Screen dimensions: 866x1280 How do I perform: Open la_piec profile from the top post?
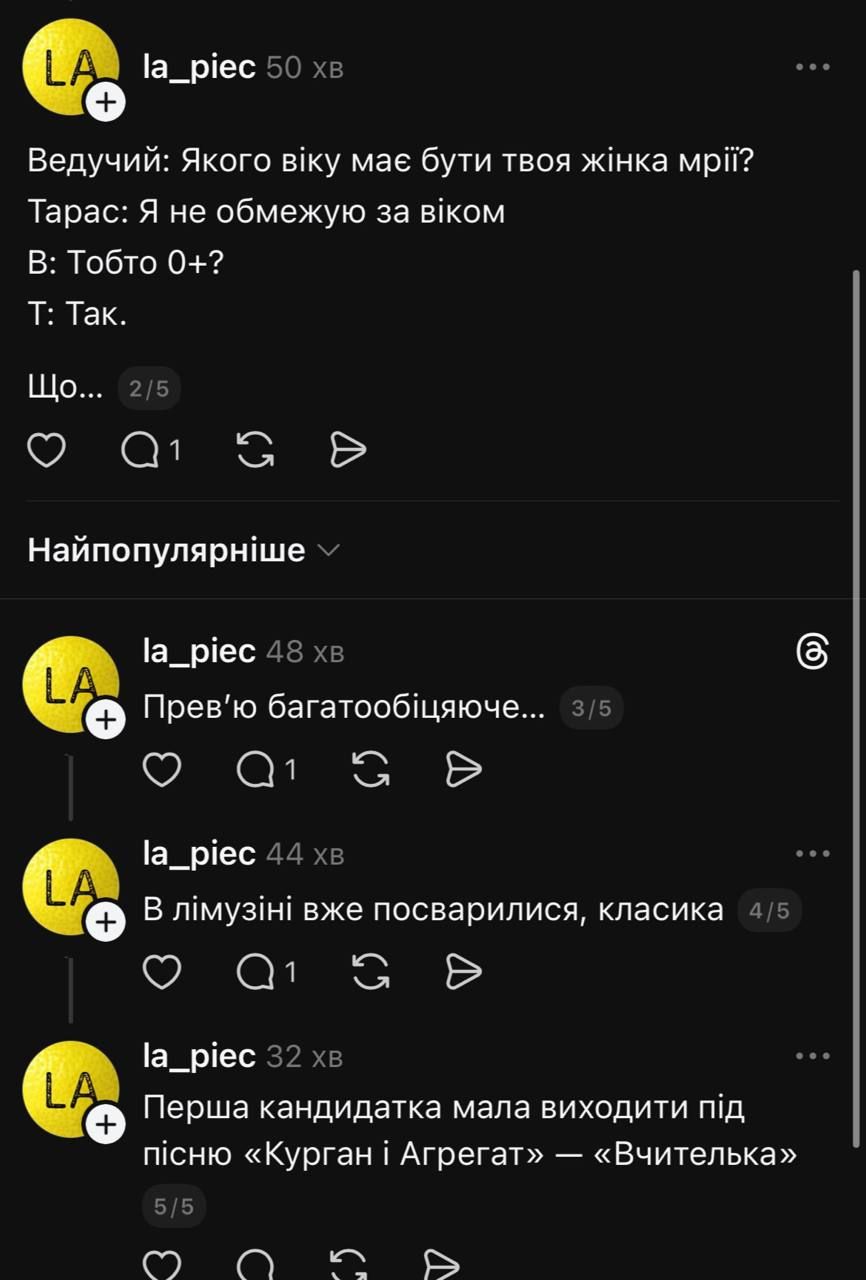pos(200,67)
